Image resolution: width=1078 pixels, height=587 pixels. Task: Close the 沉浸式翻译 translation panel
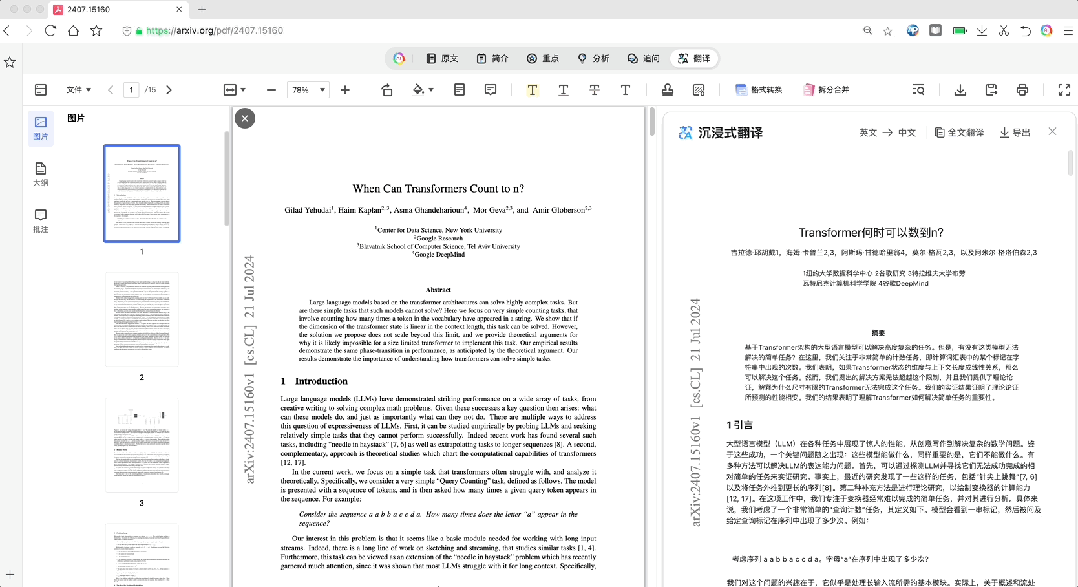tap(1052, 131)
